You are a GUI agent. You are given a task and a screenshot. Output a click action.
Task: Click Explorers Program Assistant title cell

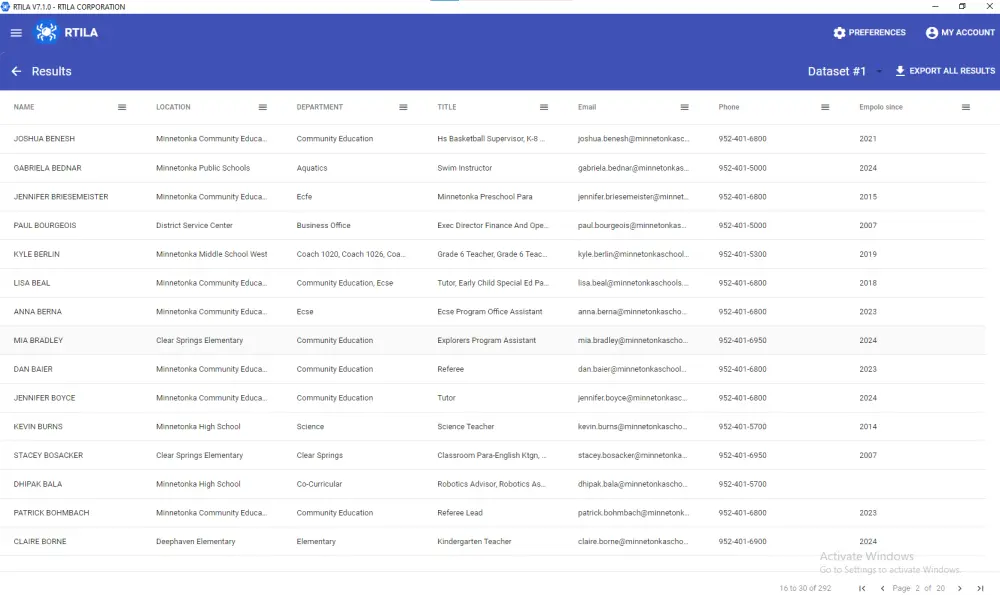pos(486,341)
